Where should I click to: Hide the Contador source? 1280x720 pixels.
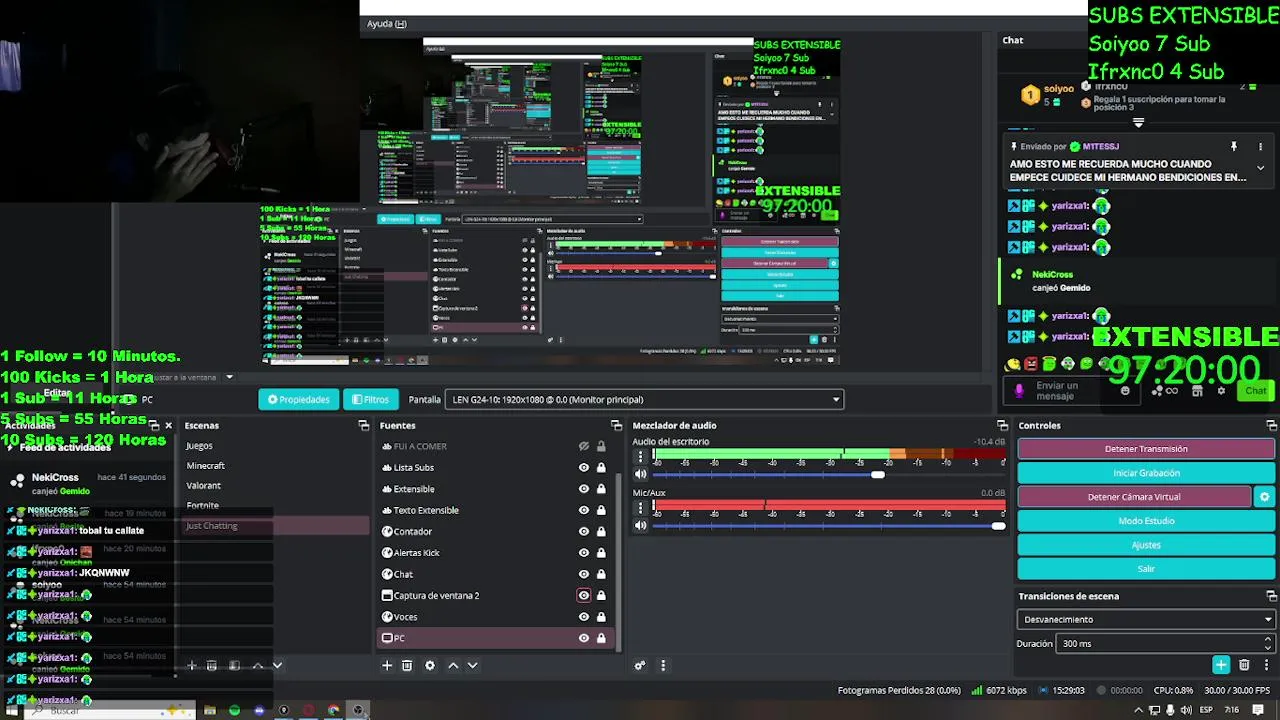pyautogui.click(x=584, y=532)
